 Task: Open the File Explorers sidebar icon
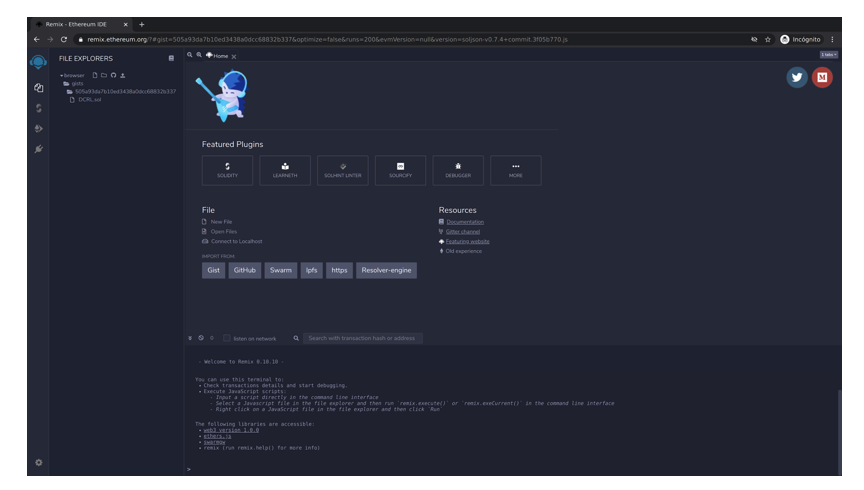point(39,88)
